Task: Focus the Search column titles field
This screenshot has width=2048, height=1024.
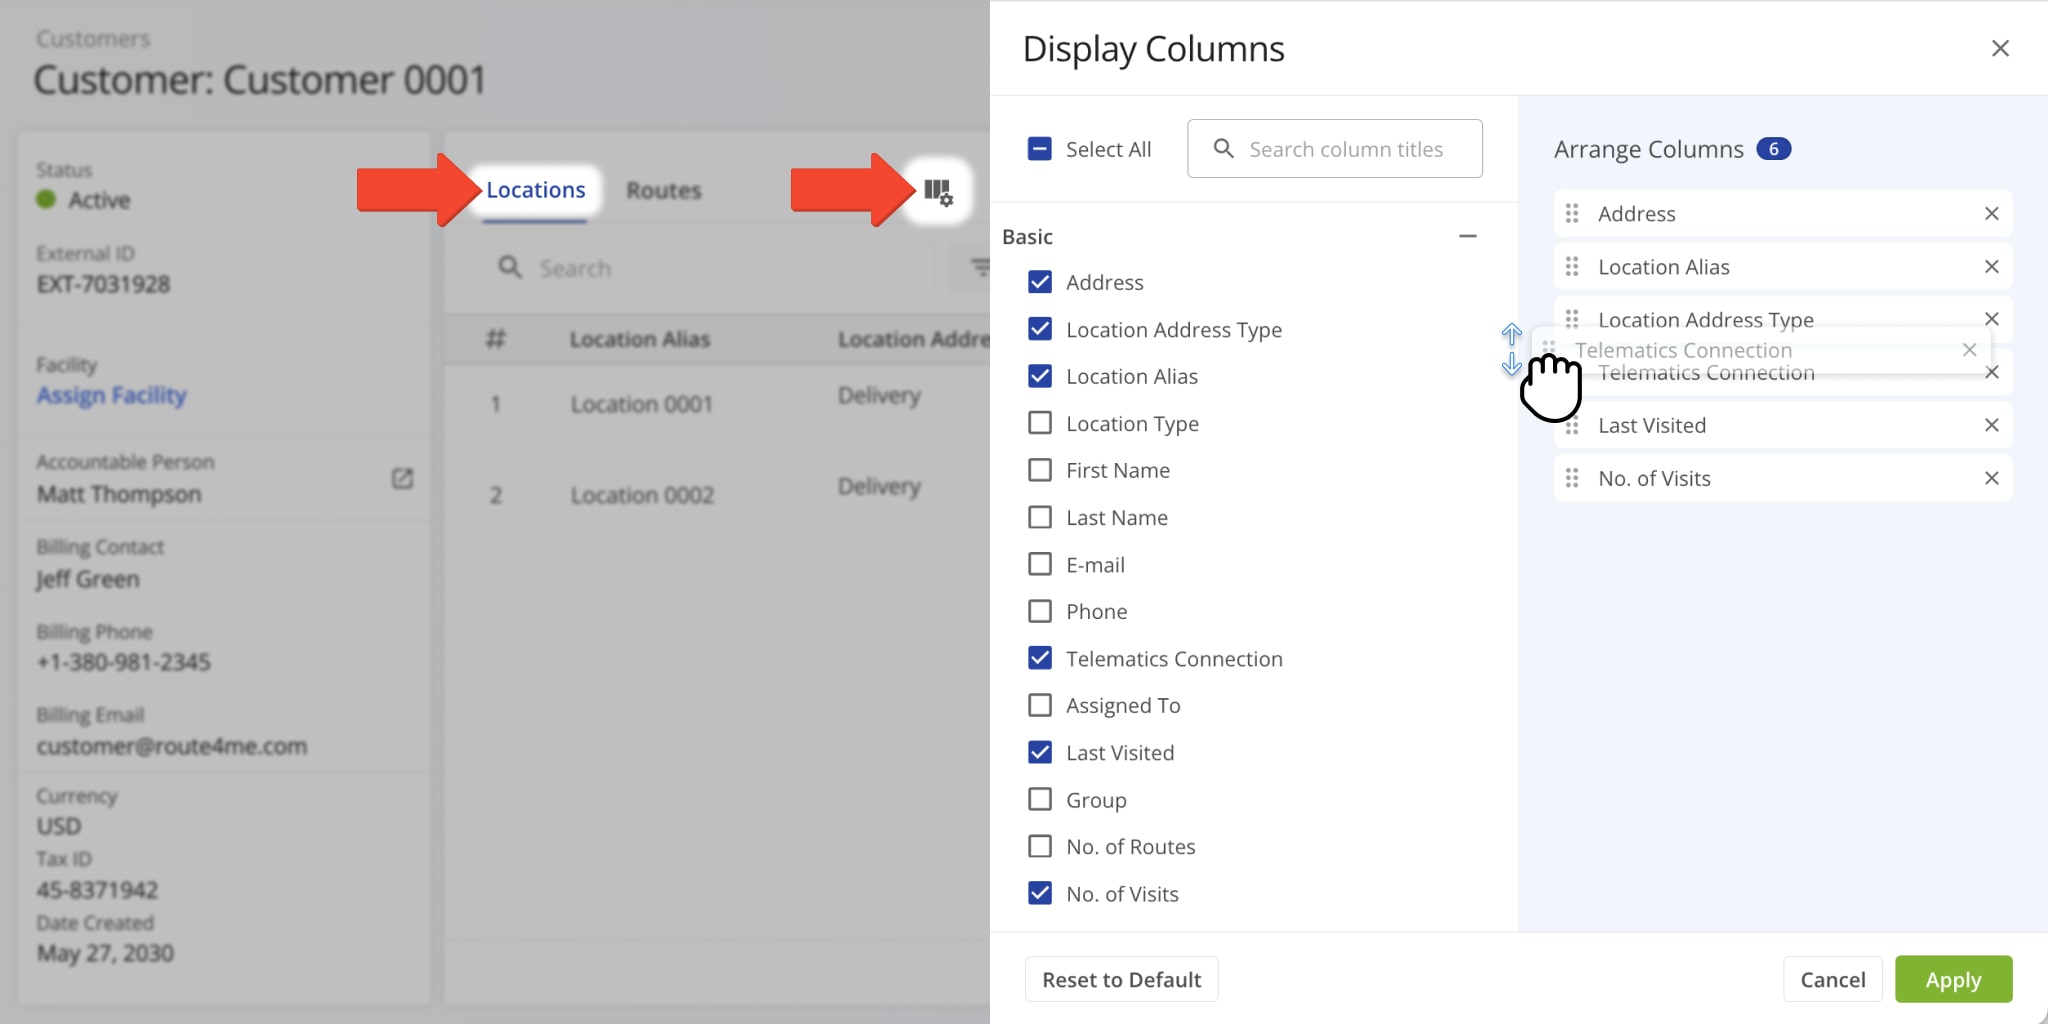Action: pos(1334,149)
